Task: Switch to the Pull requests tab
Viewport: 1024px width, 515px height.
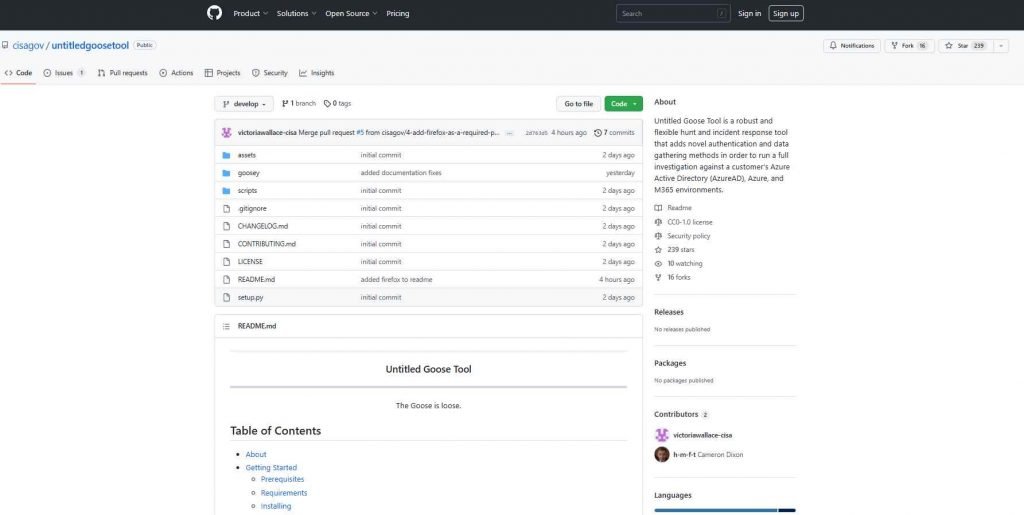Action: click(123, 73)
